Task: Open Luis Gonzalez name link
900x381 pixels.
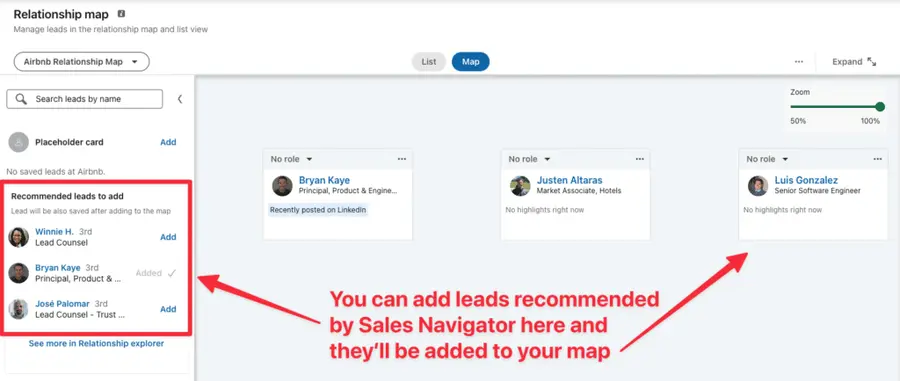Action: (806, 180)
